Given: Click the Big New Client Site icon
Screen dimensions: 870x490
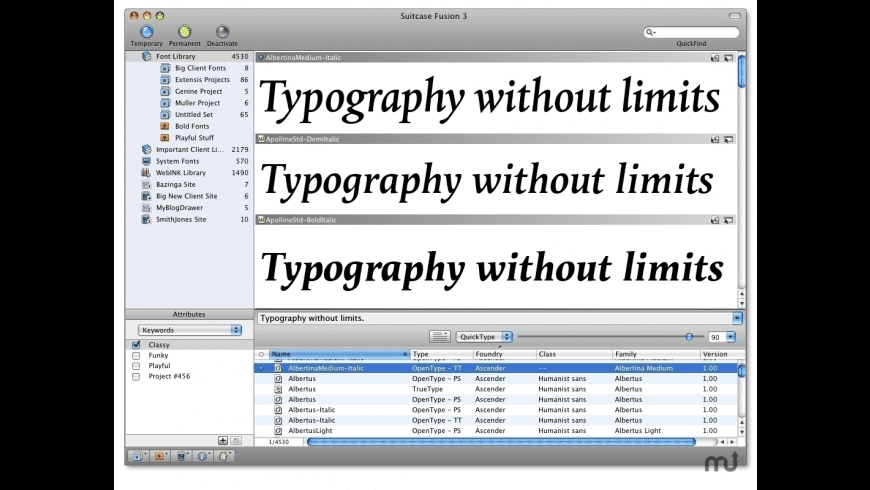Looking at the screenshot, I should click(146, 196).
